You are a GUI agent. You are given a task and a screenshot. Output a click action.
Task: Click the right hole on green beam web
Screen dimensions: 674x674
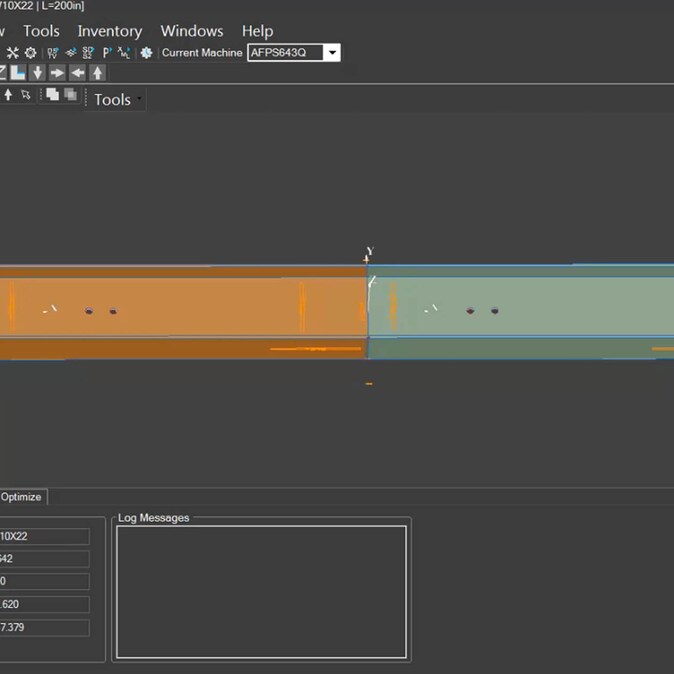pos(495,311)
